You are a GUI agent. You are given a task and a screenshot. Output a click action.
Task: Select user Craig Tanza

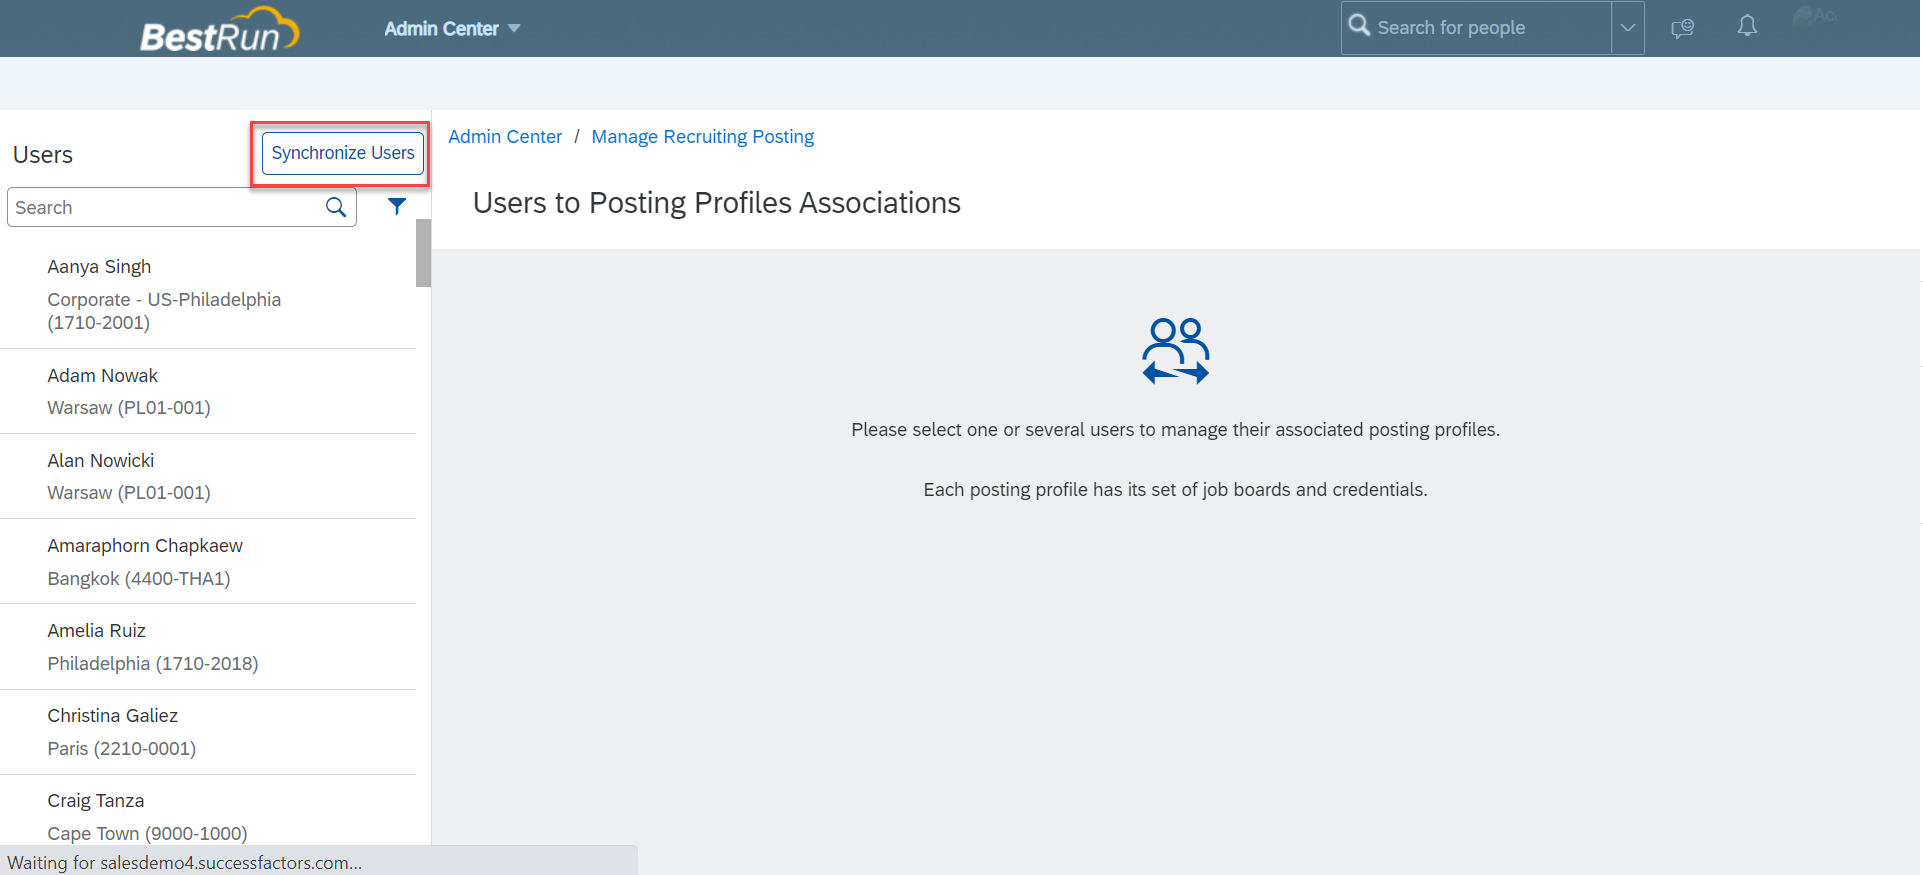click(x=208, y=812)
